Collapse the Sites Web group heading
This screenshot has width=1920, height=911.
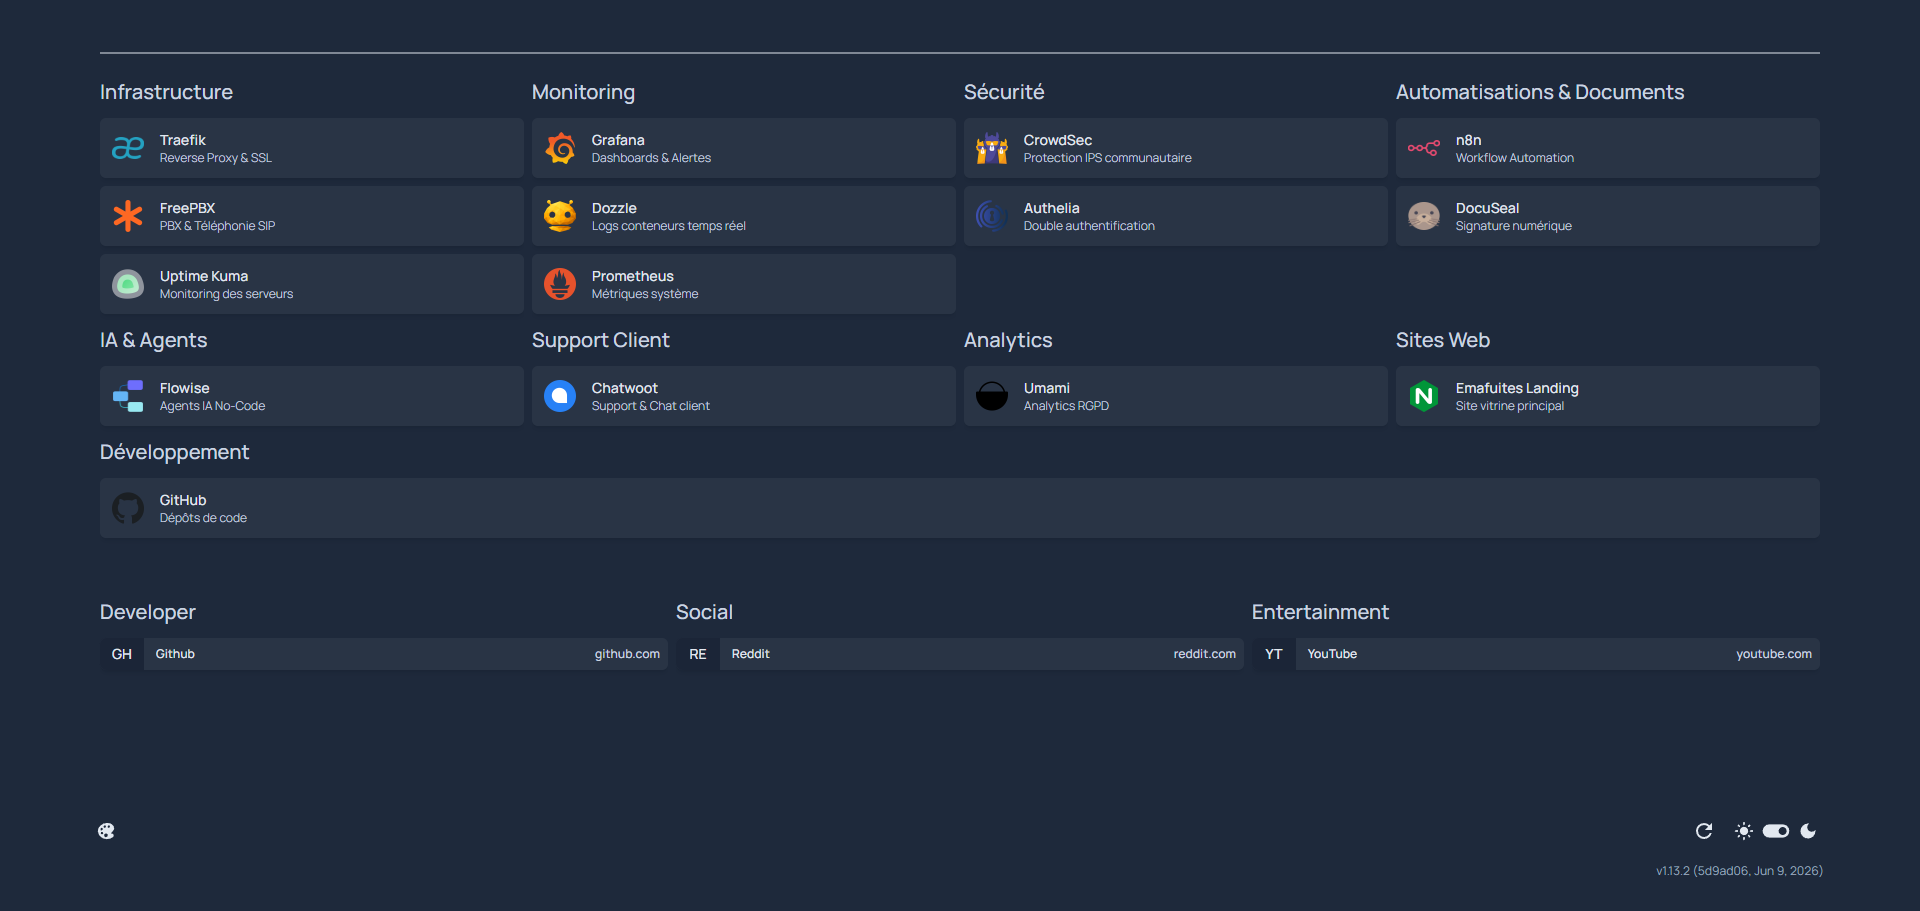(x=1443, y=340)
